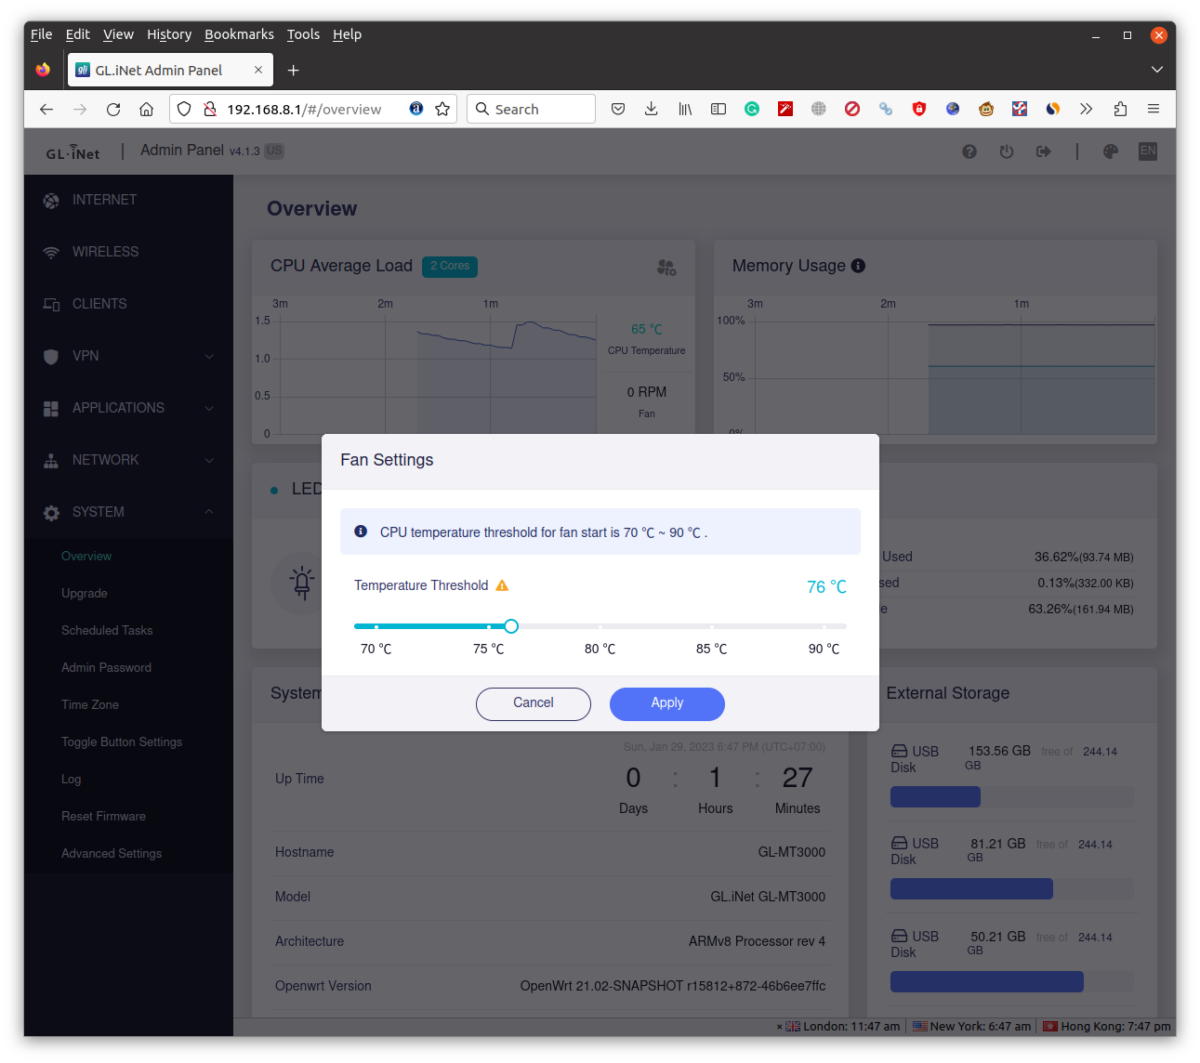1200x1063 pixels.
Task: Bookmark this page with star icon
Action: click(x=442, y=109)
